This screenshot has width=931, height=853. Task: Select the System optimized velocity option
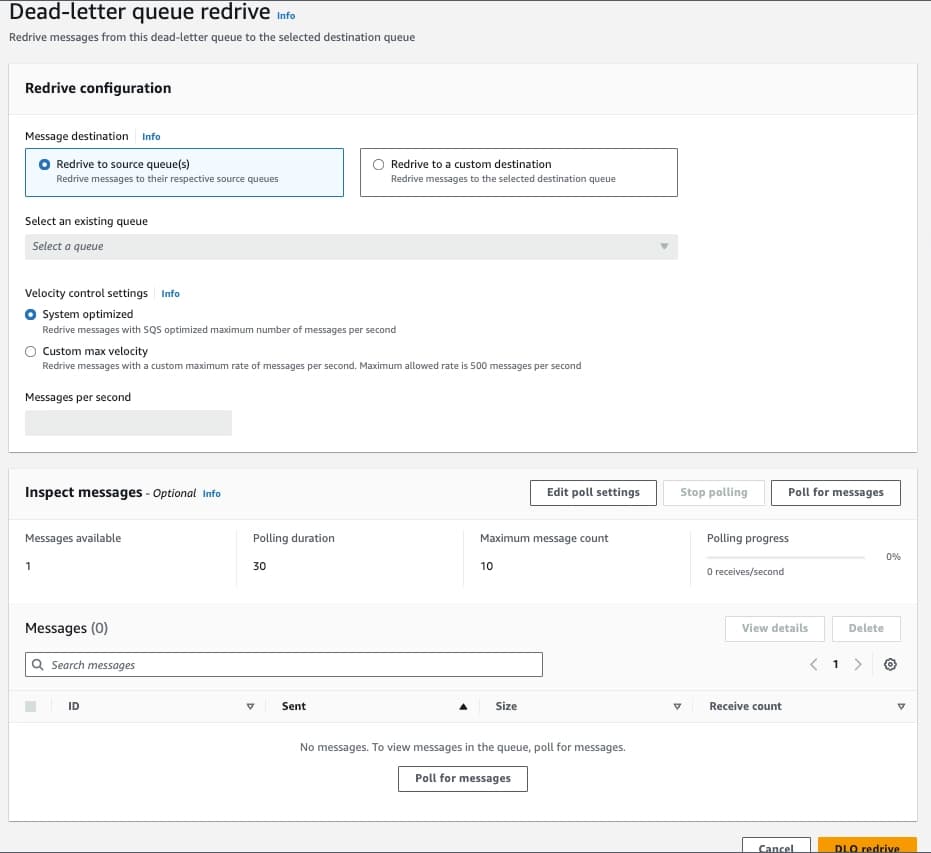click(x=31, y=314)
